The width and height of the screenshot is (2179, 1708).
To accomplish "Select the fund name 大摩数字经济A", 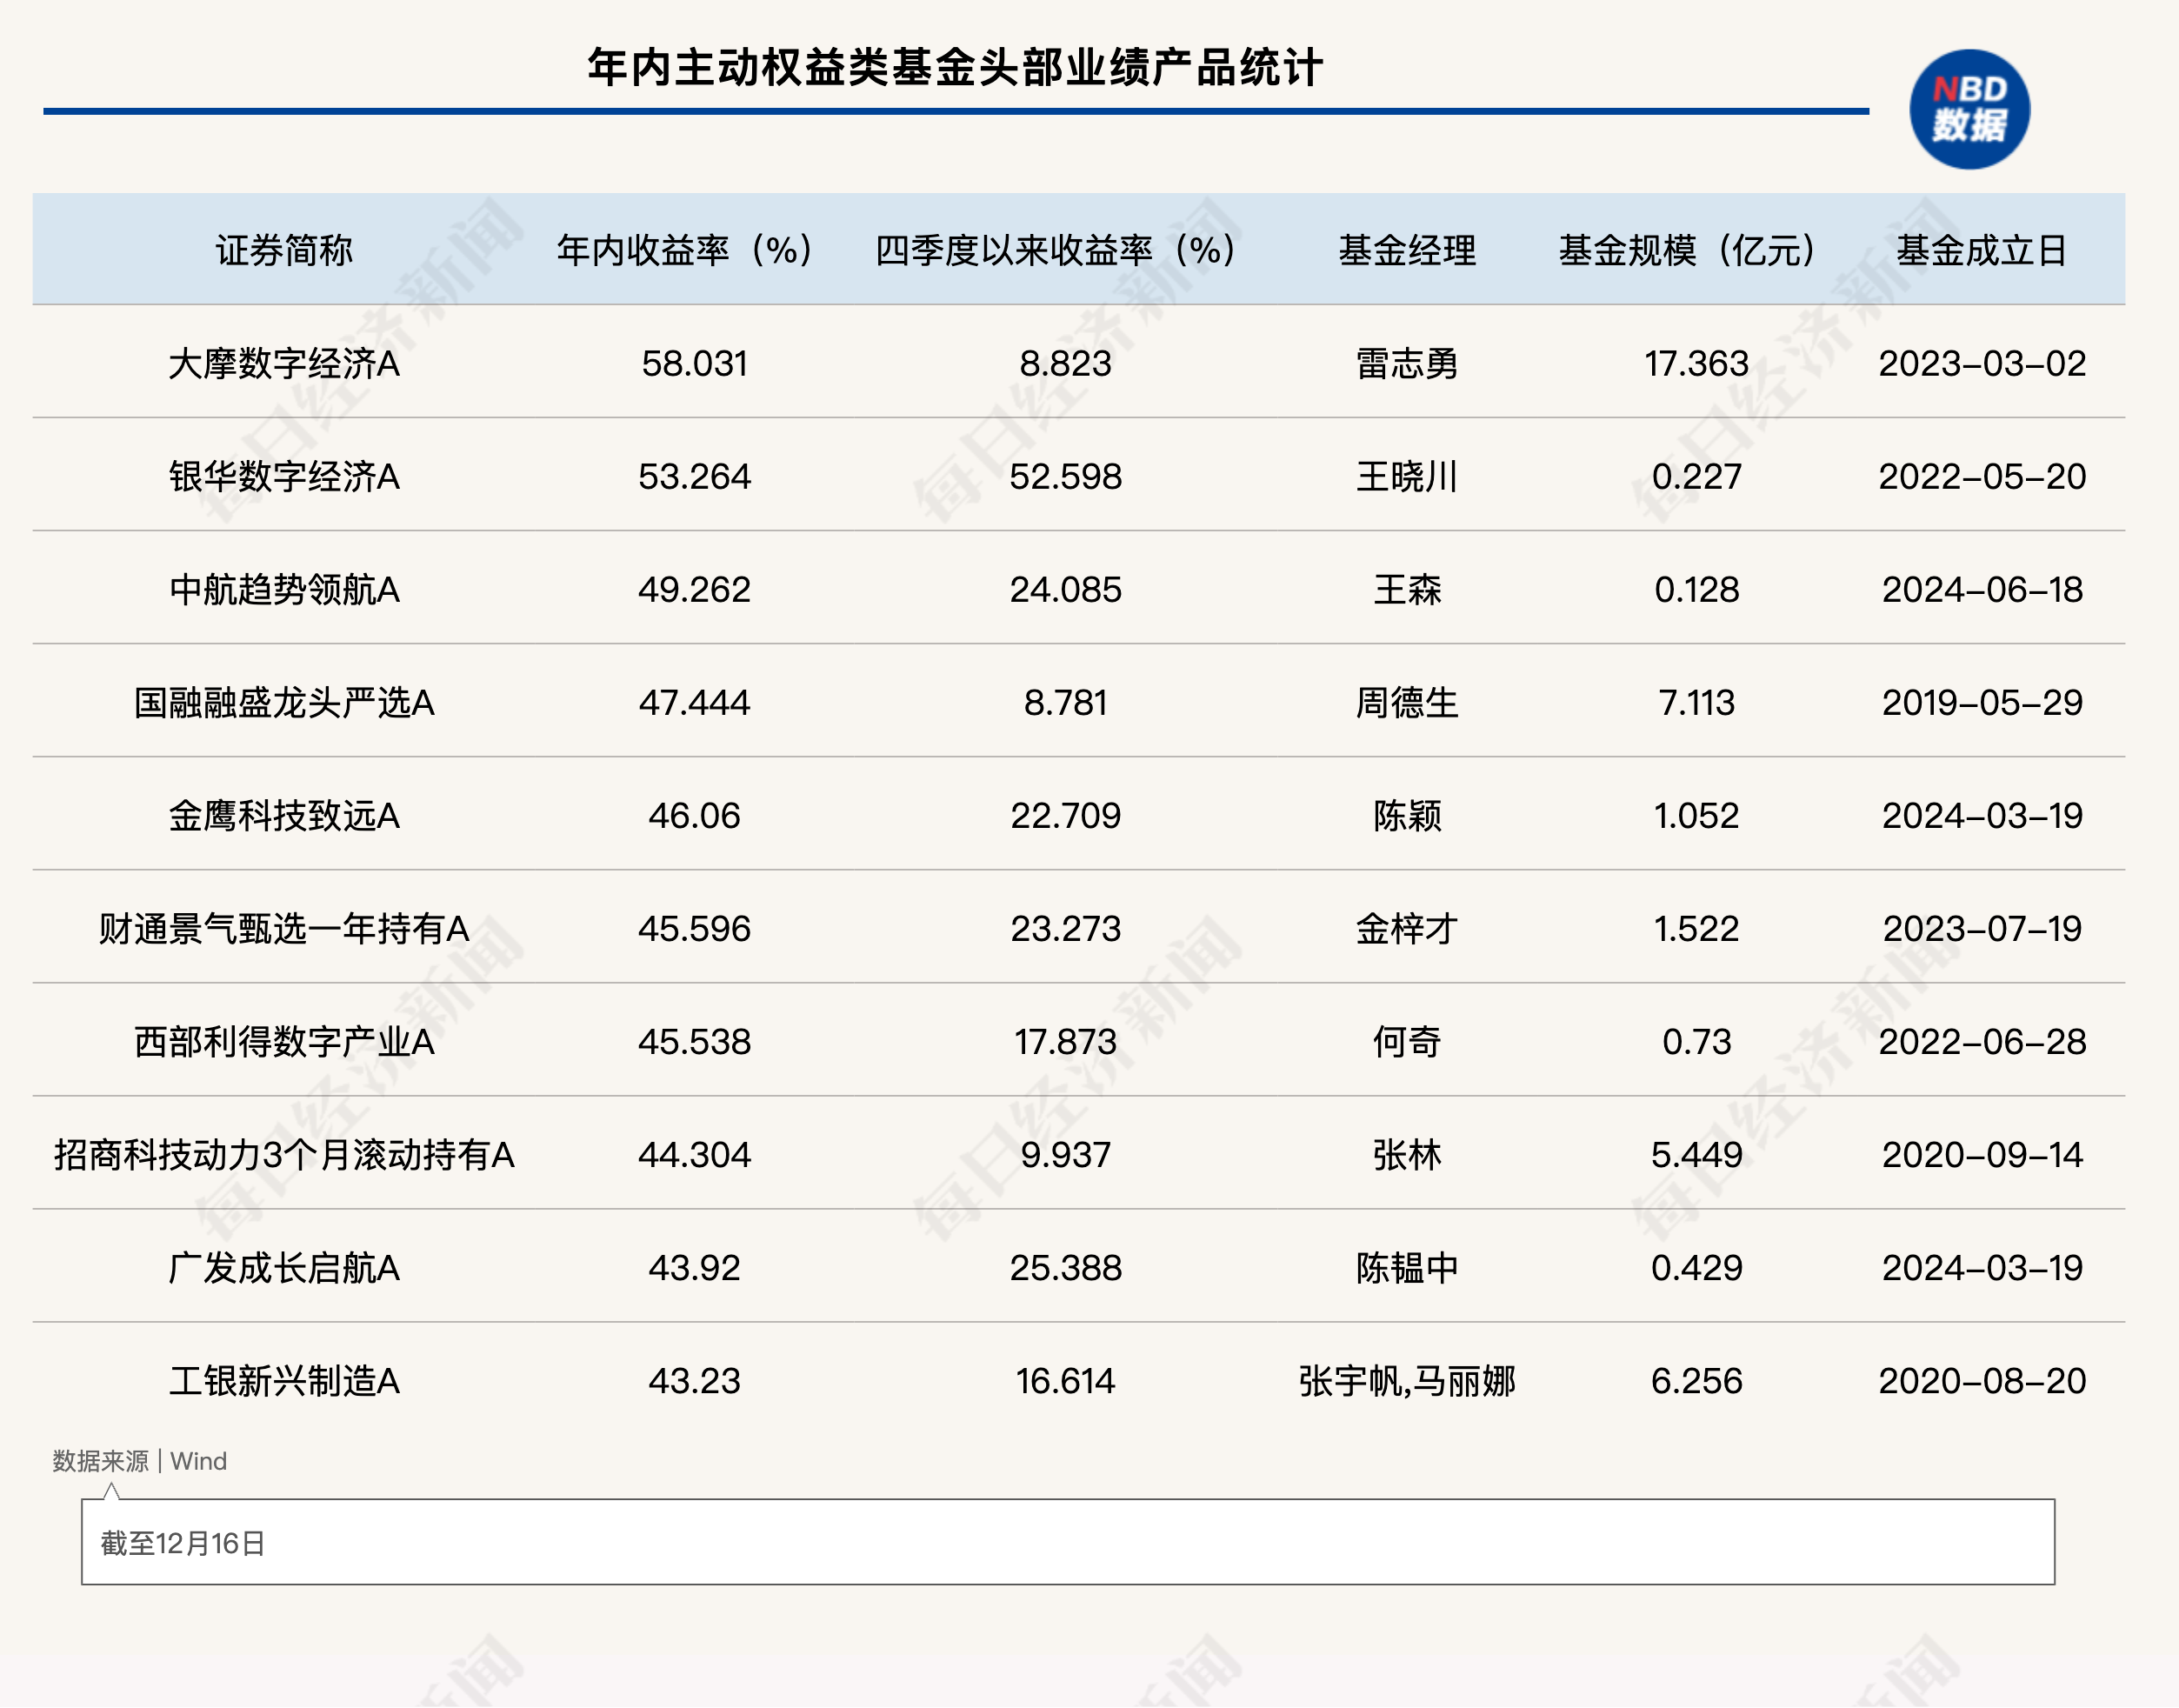I will 284,363.
